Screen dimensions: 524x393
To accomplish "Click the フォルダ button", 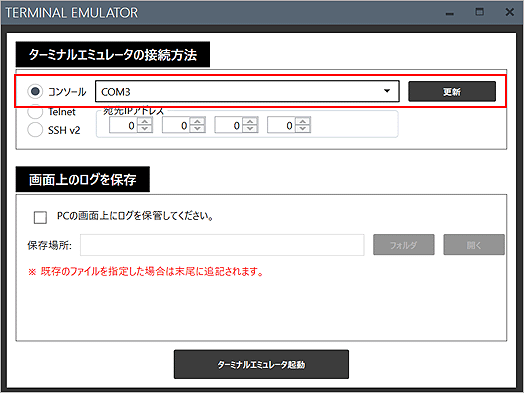I will [404, 245].
